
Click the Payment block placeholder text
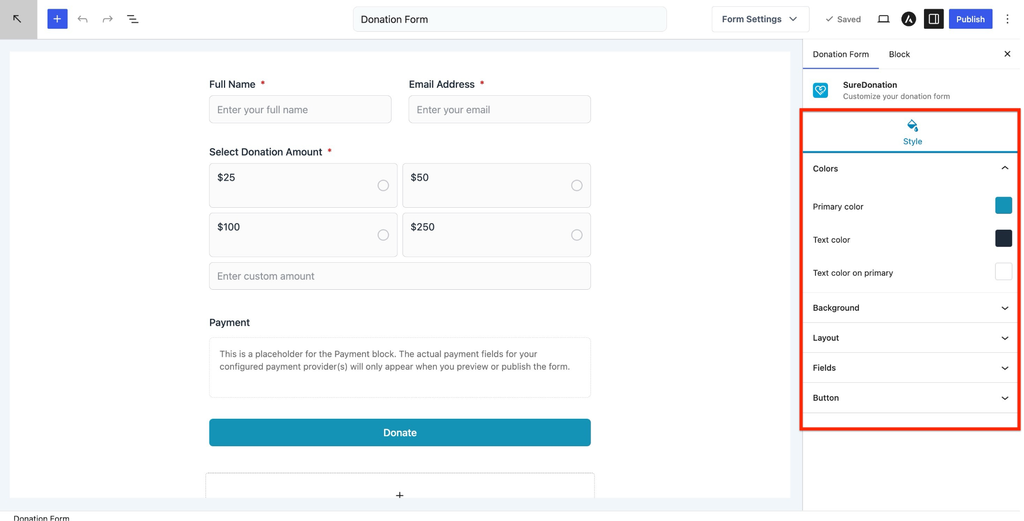[394, 360]
